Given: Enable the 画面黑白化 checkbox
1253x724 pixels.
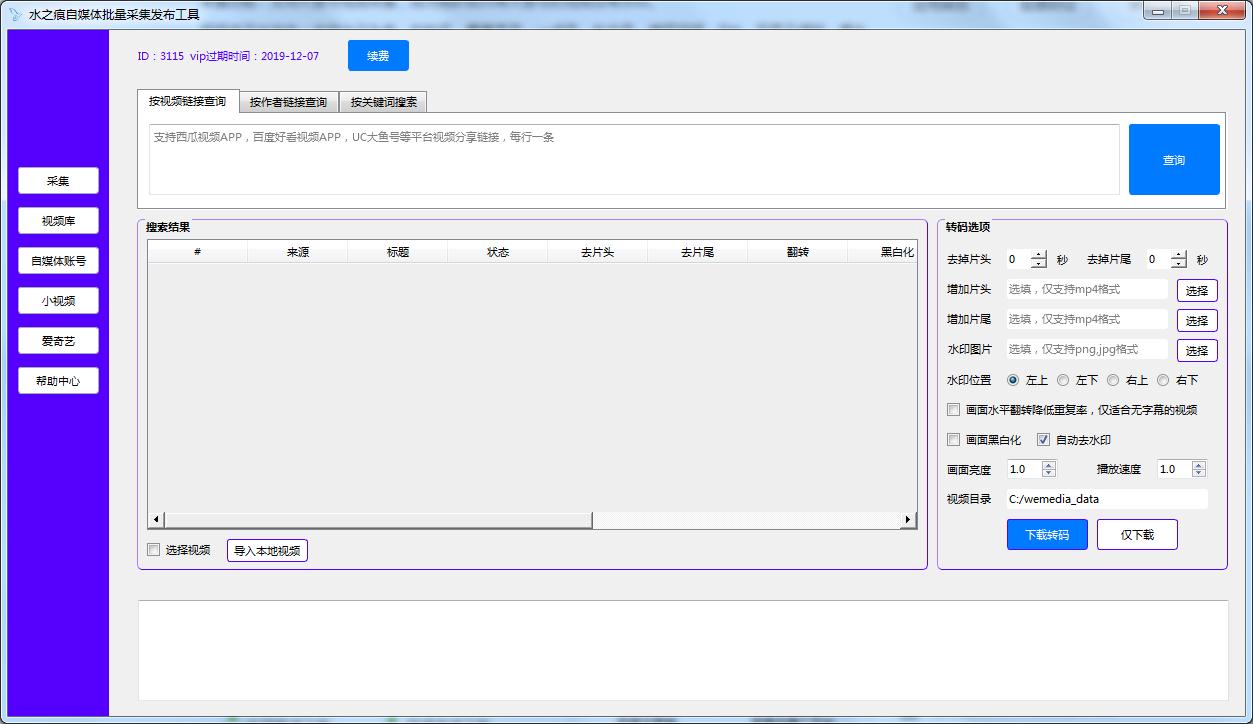Looking at the screenshot, I should pos(954,440).
